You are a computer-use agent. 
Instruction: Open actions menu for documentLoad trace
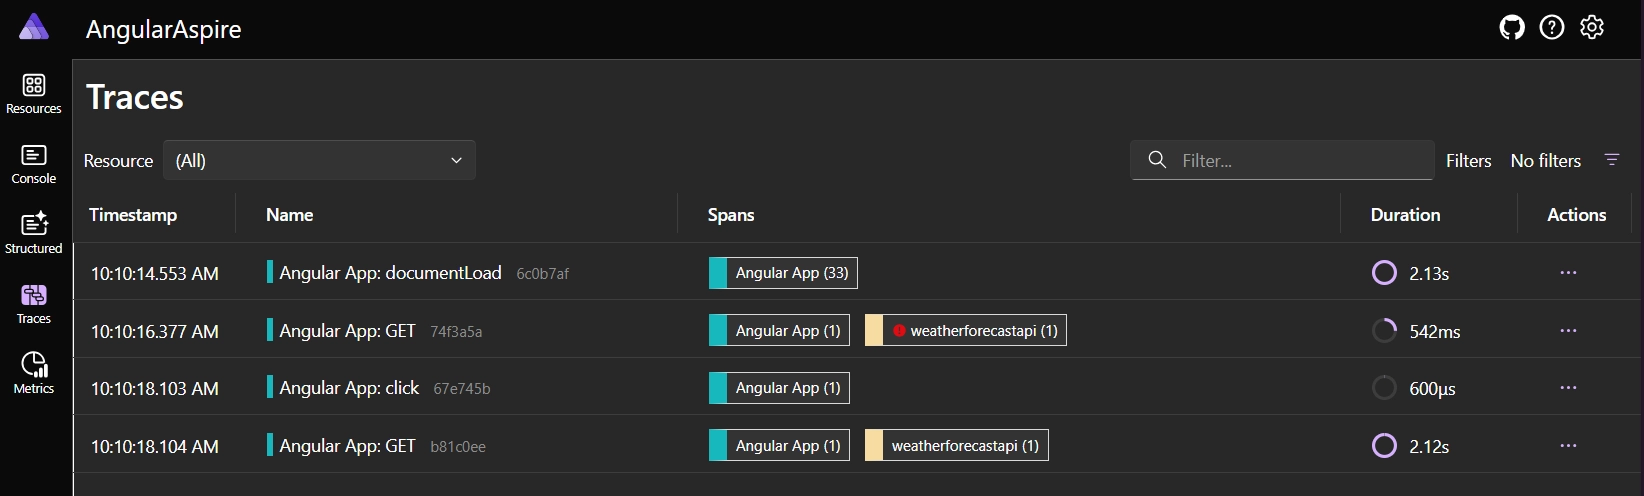pos(1568,273)
